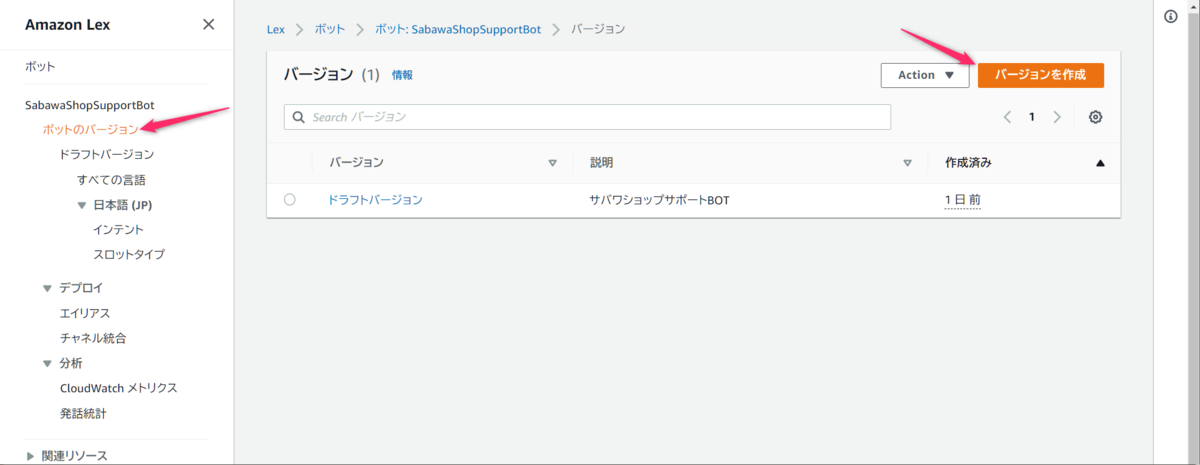Go to next page arrow

(x=1057, y=117)
